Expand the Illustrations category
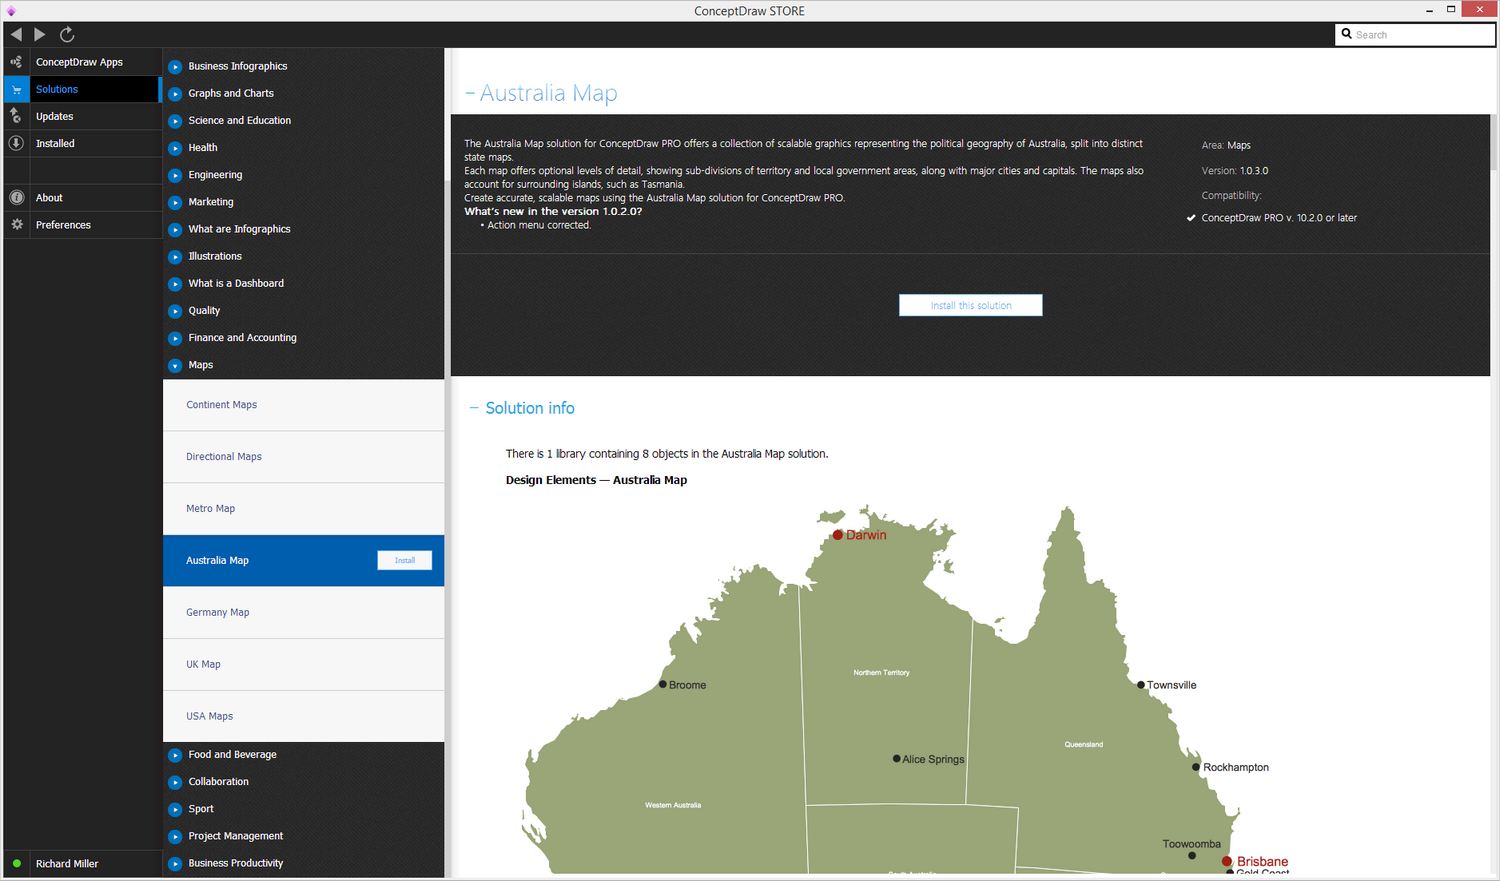Image resolution: width=1500 pixels, height=881 pixels. click(175, 256)
